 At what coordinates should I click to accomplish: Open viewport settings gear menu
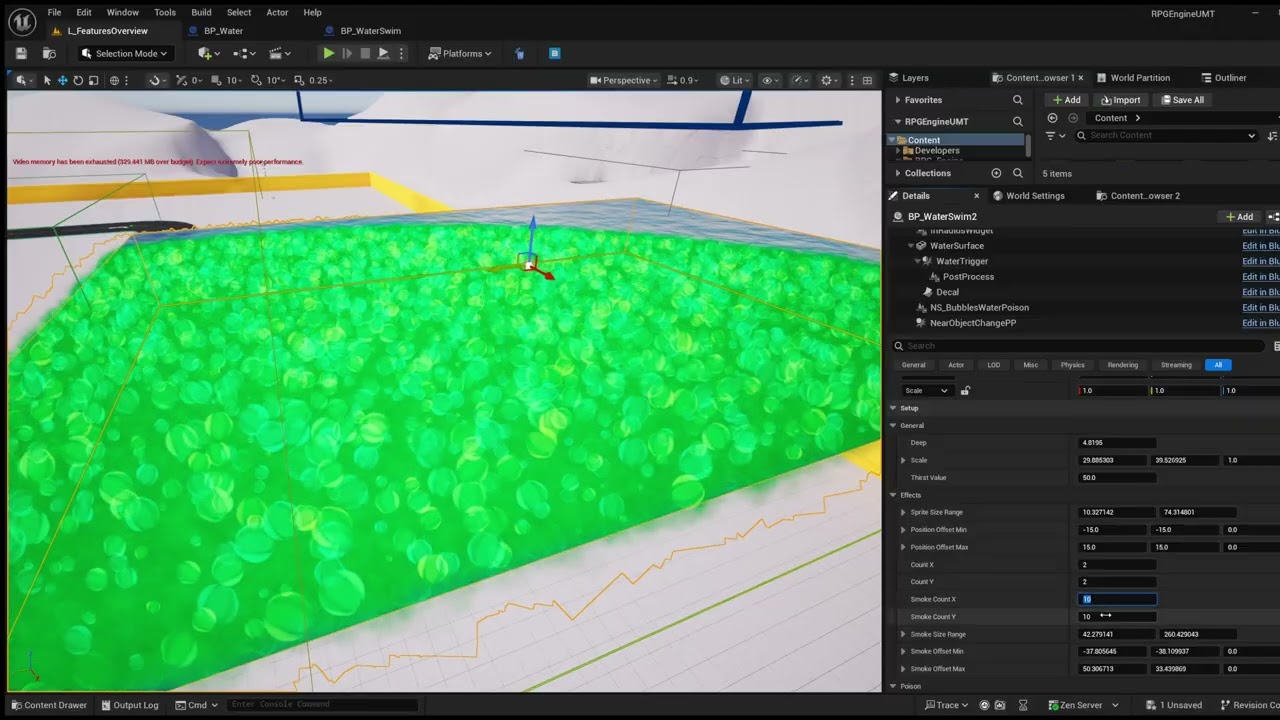tap(829, 80)
